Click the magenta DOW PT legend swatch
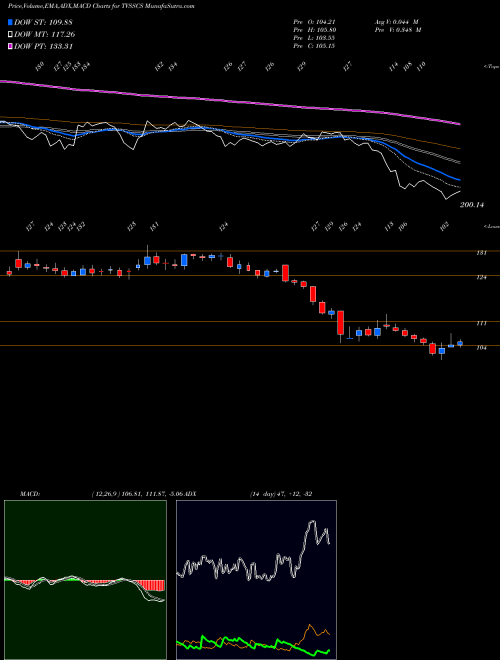Screen dimensions: 500x660 coord(10,46)
